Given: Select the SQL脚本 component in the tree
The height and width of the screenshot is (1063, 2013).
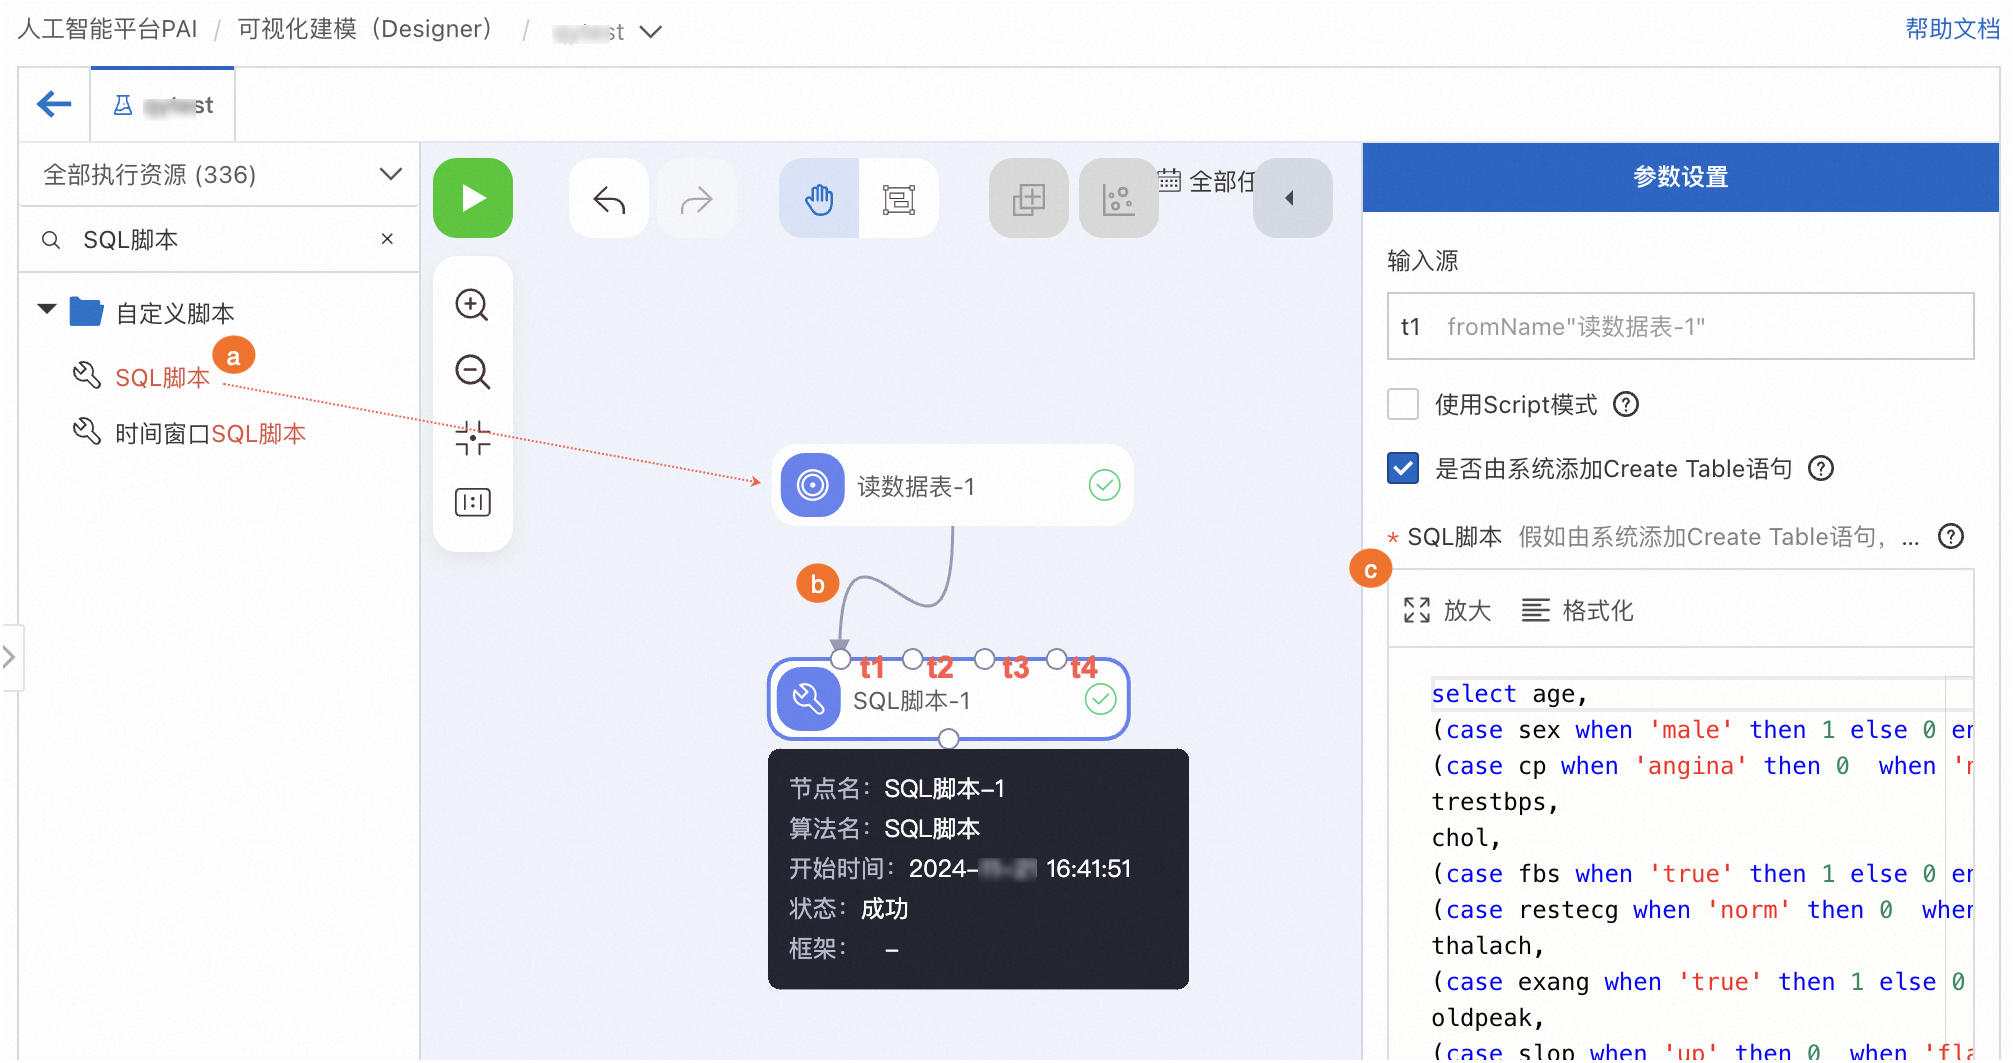Looking at the screenshot, I should 162,378.
